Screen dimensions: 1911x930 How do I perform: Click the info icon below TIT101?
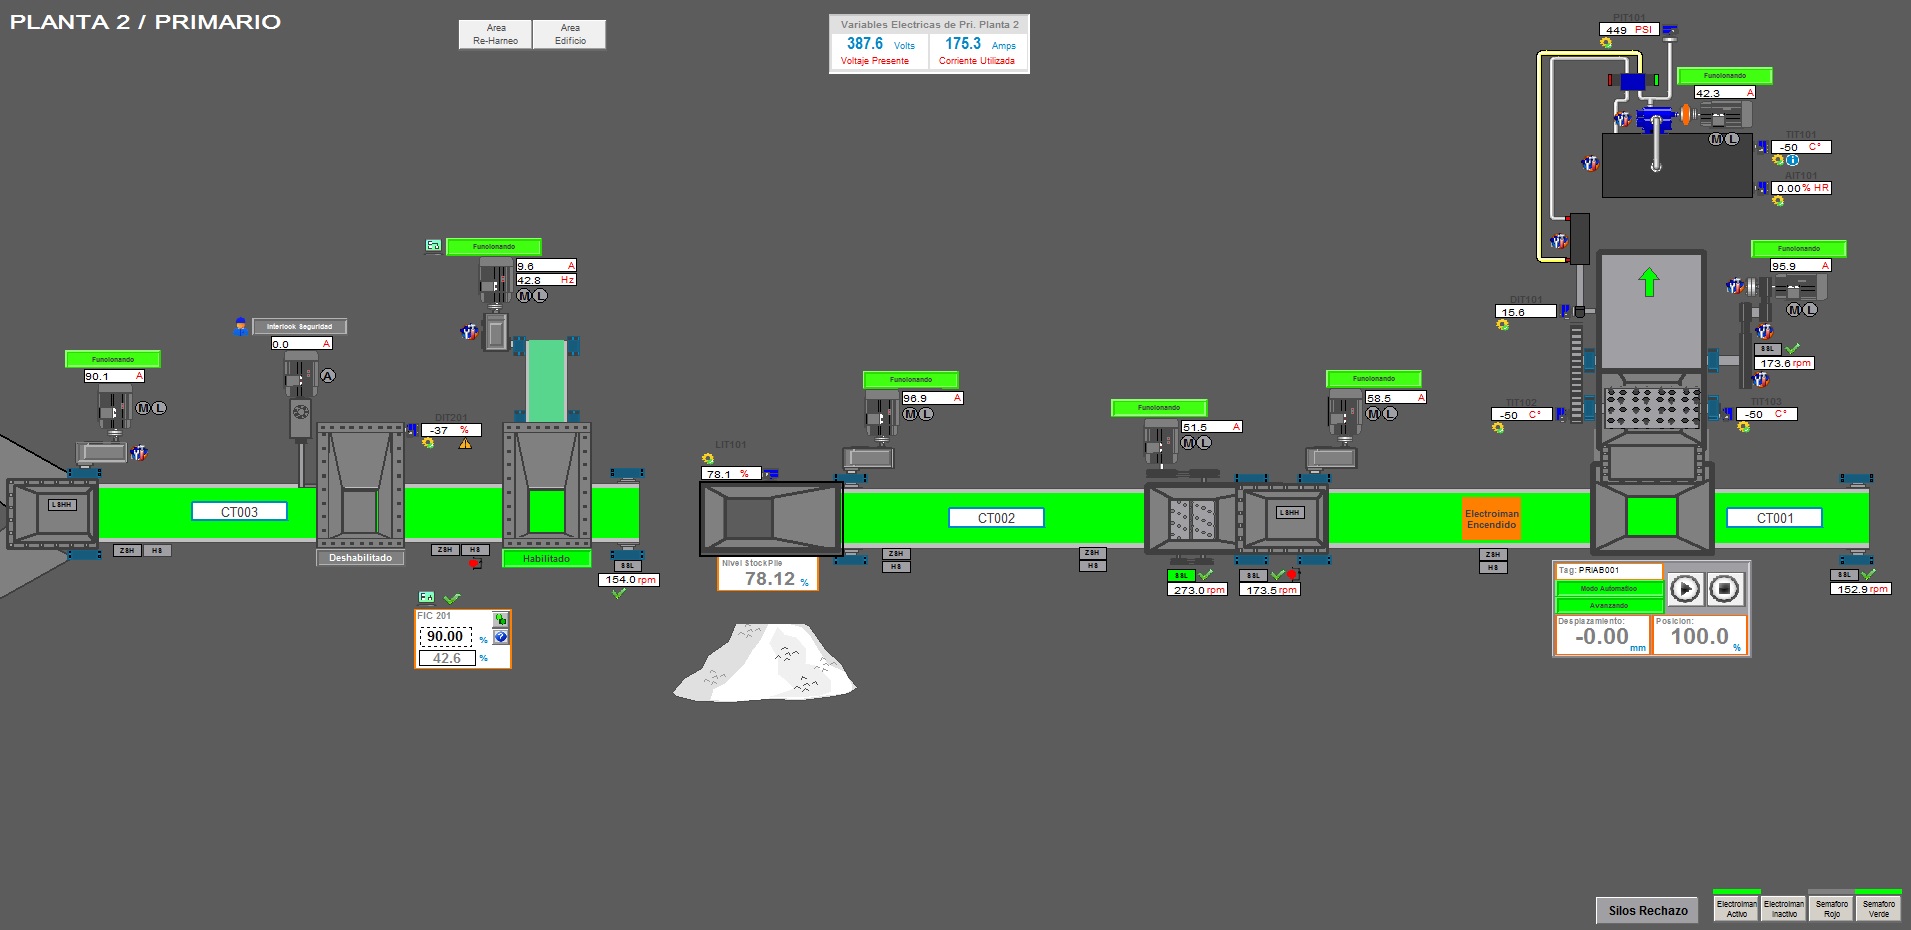pos(1793,160)
